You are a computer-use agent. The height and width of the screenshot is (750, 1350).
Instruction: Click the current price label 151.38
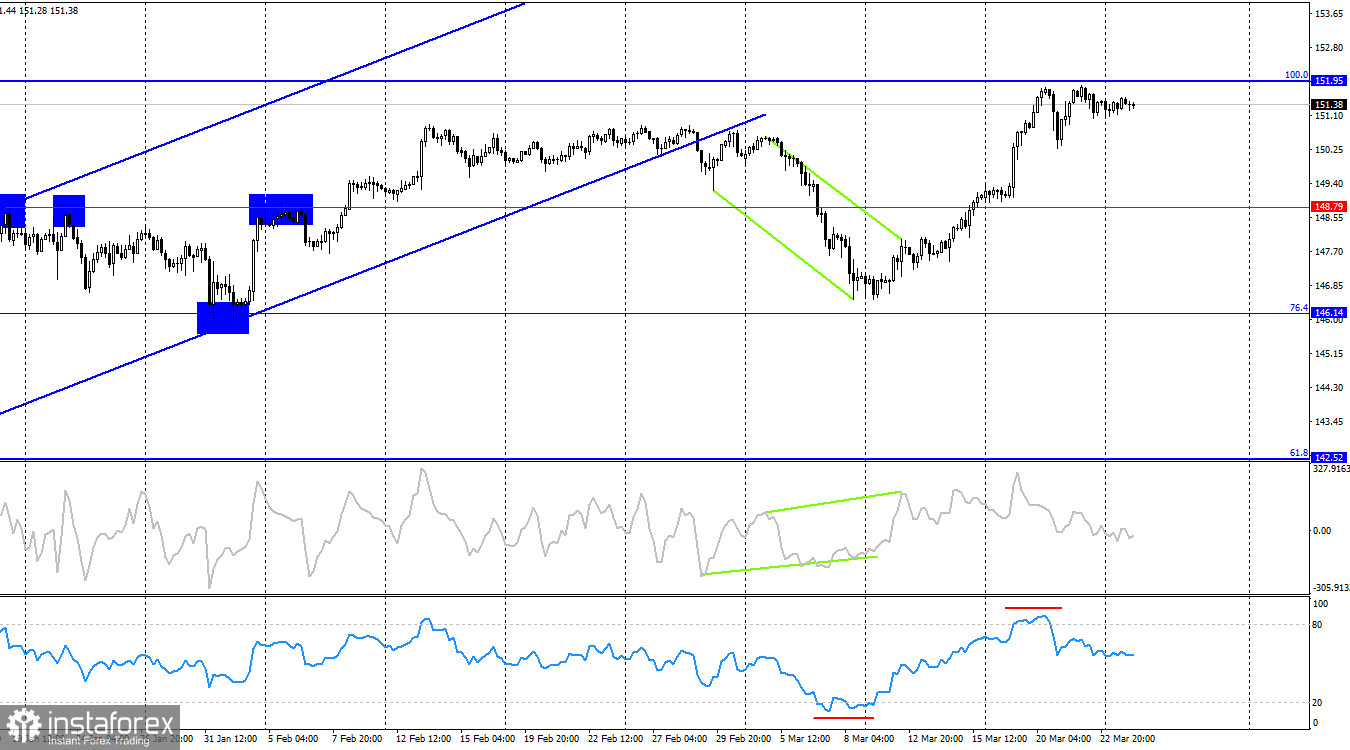pos(1328,104)
